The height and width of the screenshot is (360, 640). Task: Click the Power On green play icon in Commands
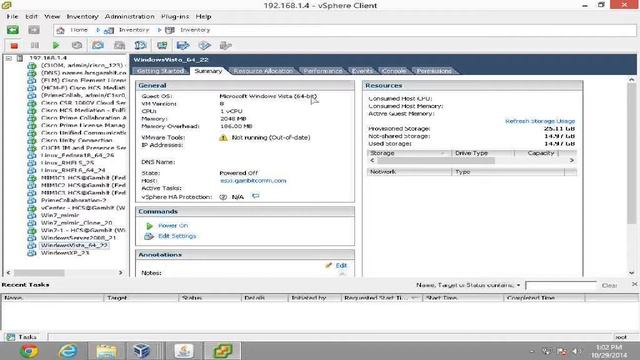click(x=149, y=226)
